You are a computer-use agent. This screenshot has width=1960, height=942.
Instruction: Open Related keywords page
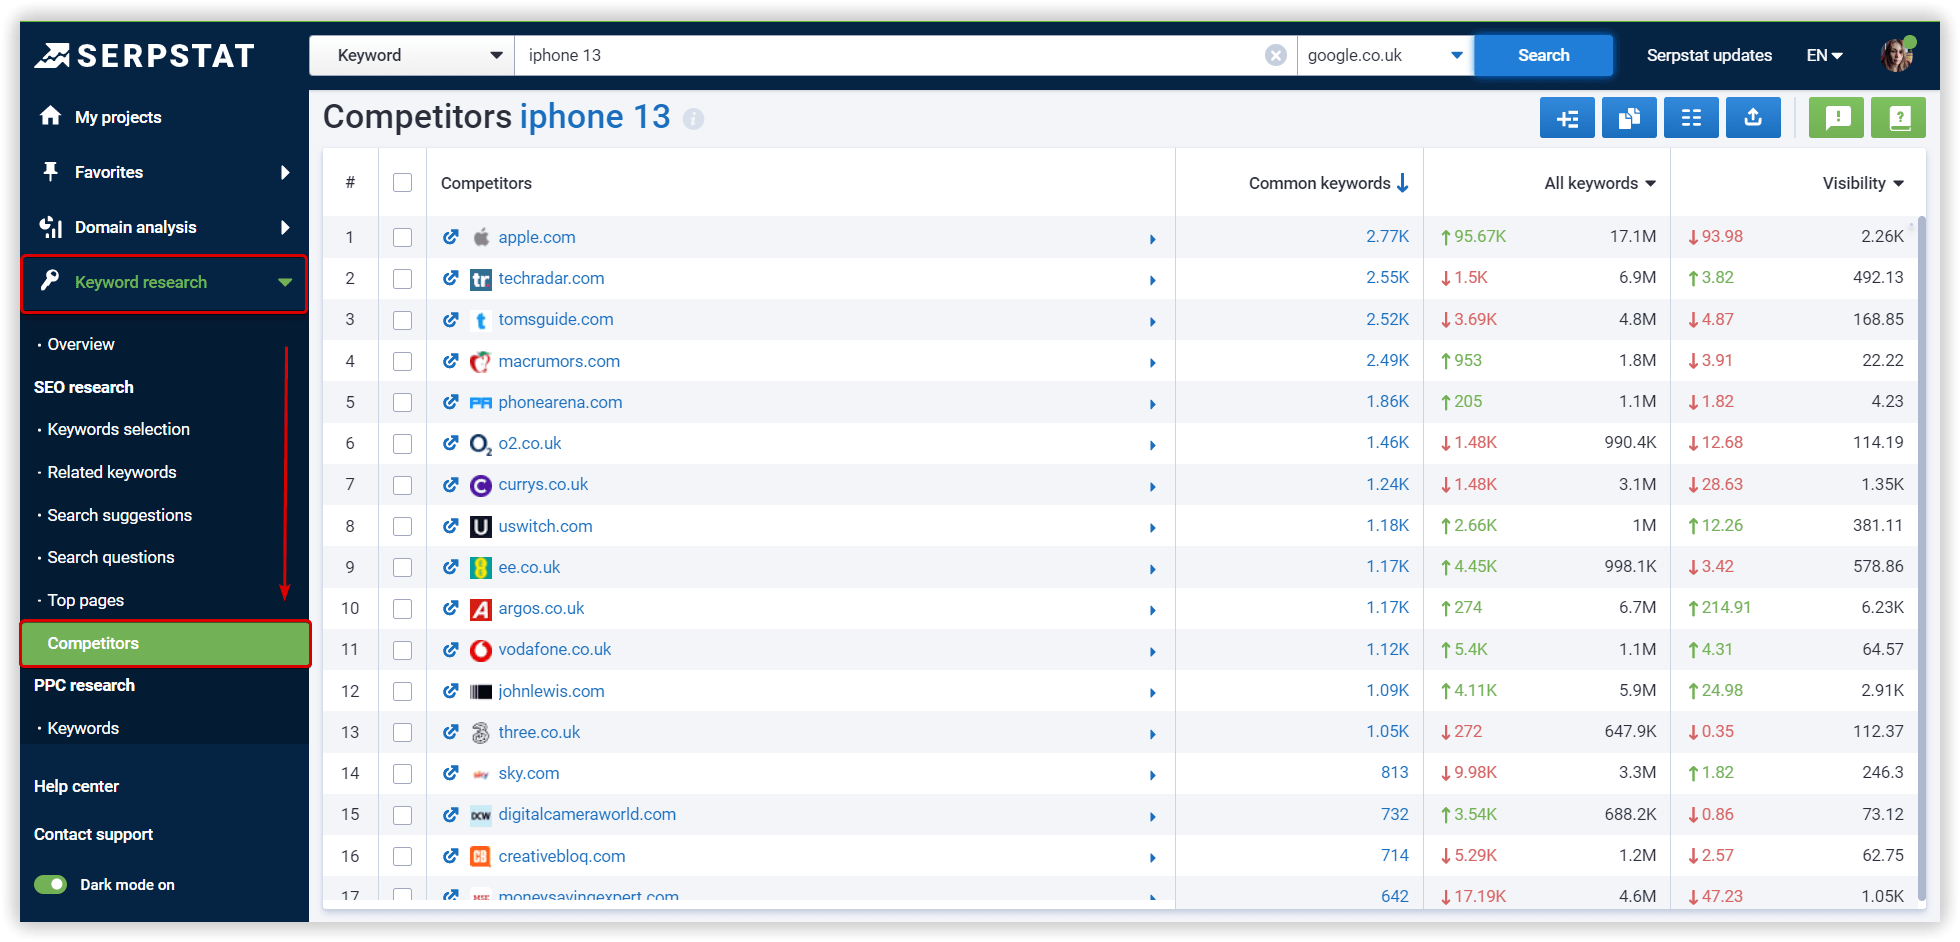click(x=112, y=472)
